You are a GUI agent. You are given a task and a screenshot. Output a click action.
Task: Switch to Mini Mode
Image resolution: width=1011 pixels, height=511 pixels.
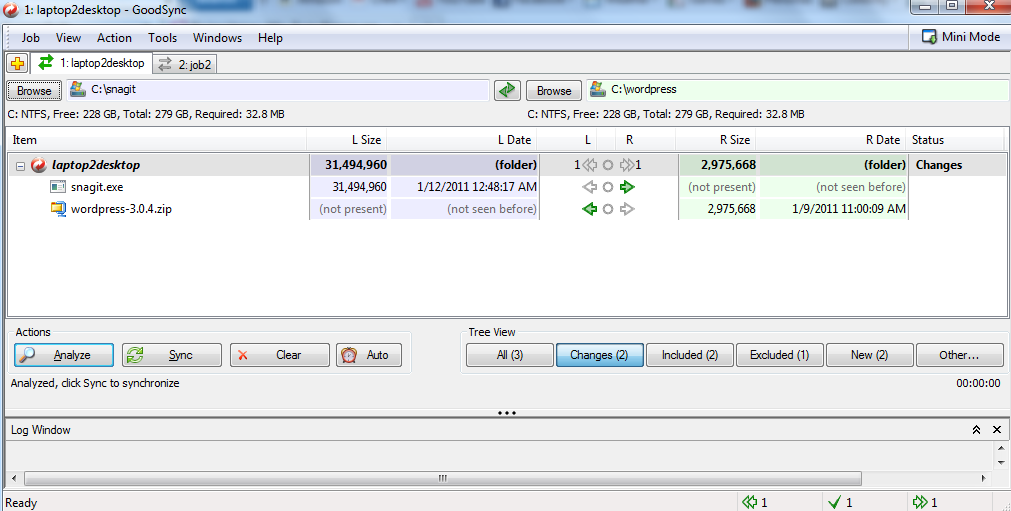point(961,37)
